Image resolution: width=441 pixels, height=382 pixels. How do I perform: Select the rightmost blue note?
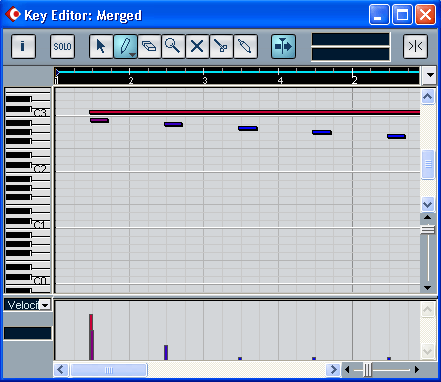click(396, 136)
